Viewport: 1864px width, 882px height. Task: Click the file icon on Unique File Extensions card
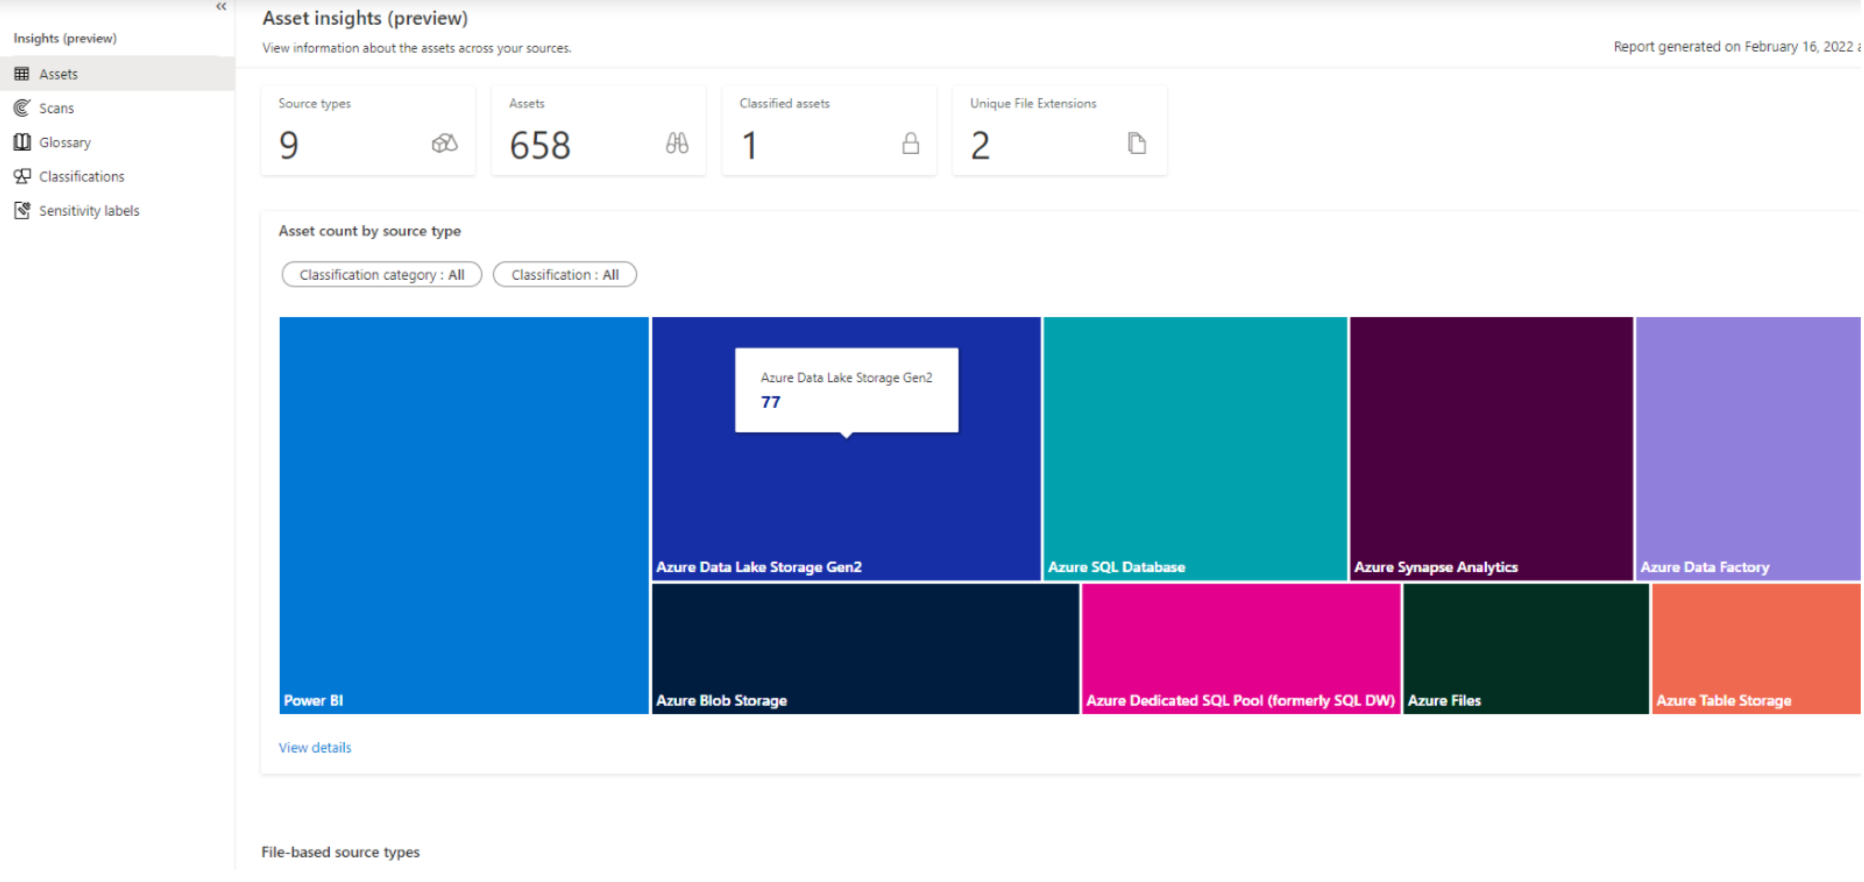tap(1137, 144)
